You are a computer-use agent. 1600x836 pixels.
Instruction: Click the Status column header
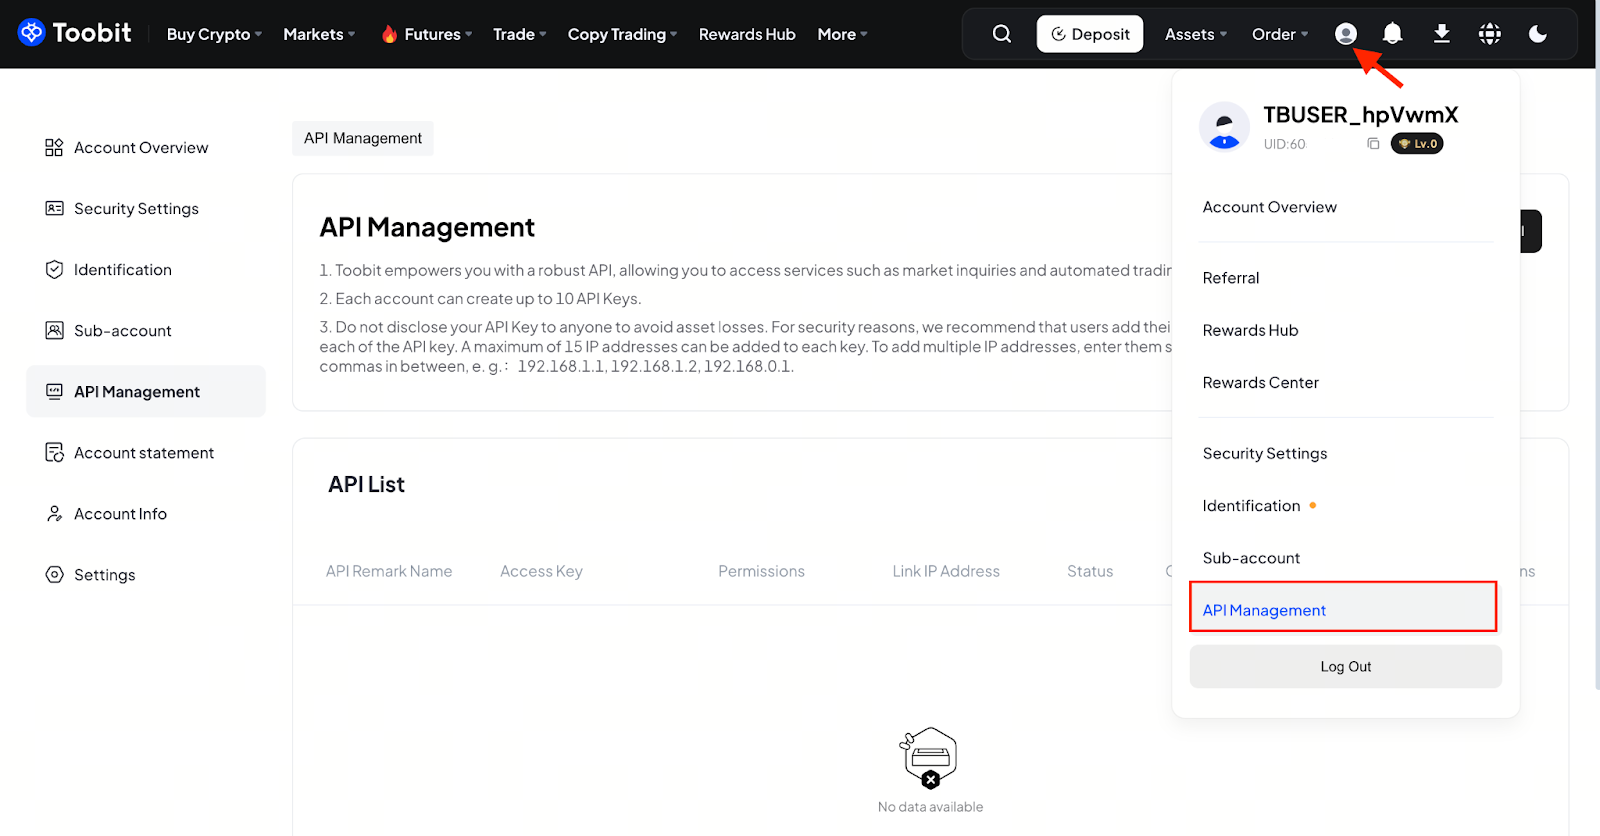(x=1090, y=571)
